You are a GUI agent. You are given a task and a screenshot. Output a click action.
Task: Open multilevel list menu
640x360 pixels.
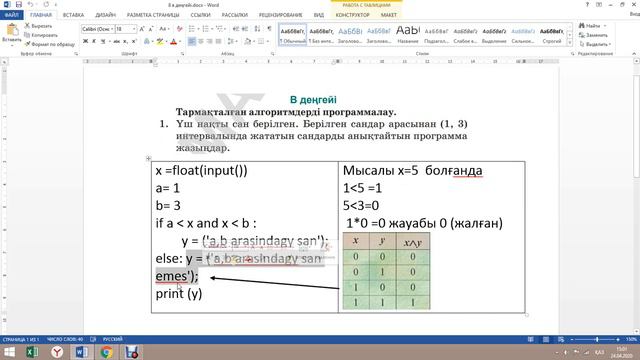tap(220, 29)
